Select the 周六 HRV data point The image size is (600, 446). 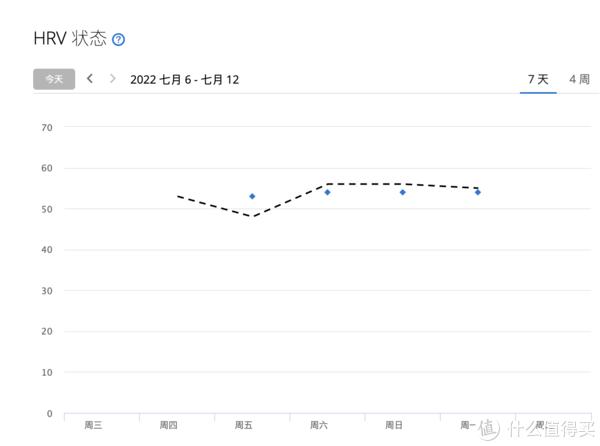tap(327, 192)
